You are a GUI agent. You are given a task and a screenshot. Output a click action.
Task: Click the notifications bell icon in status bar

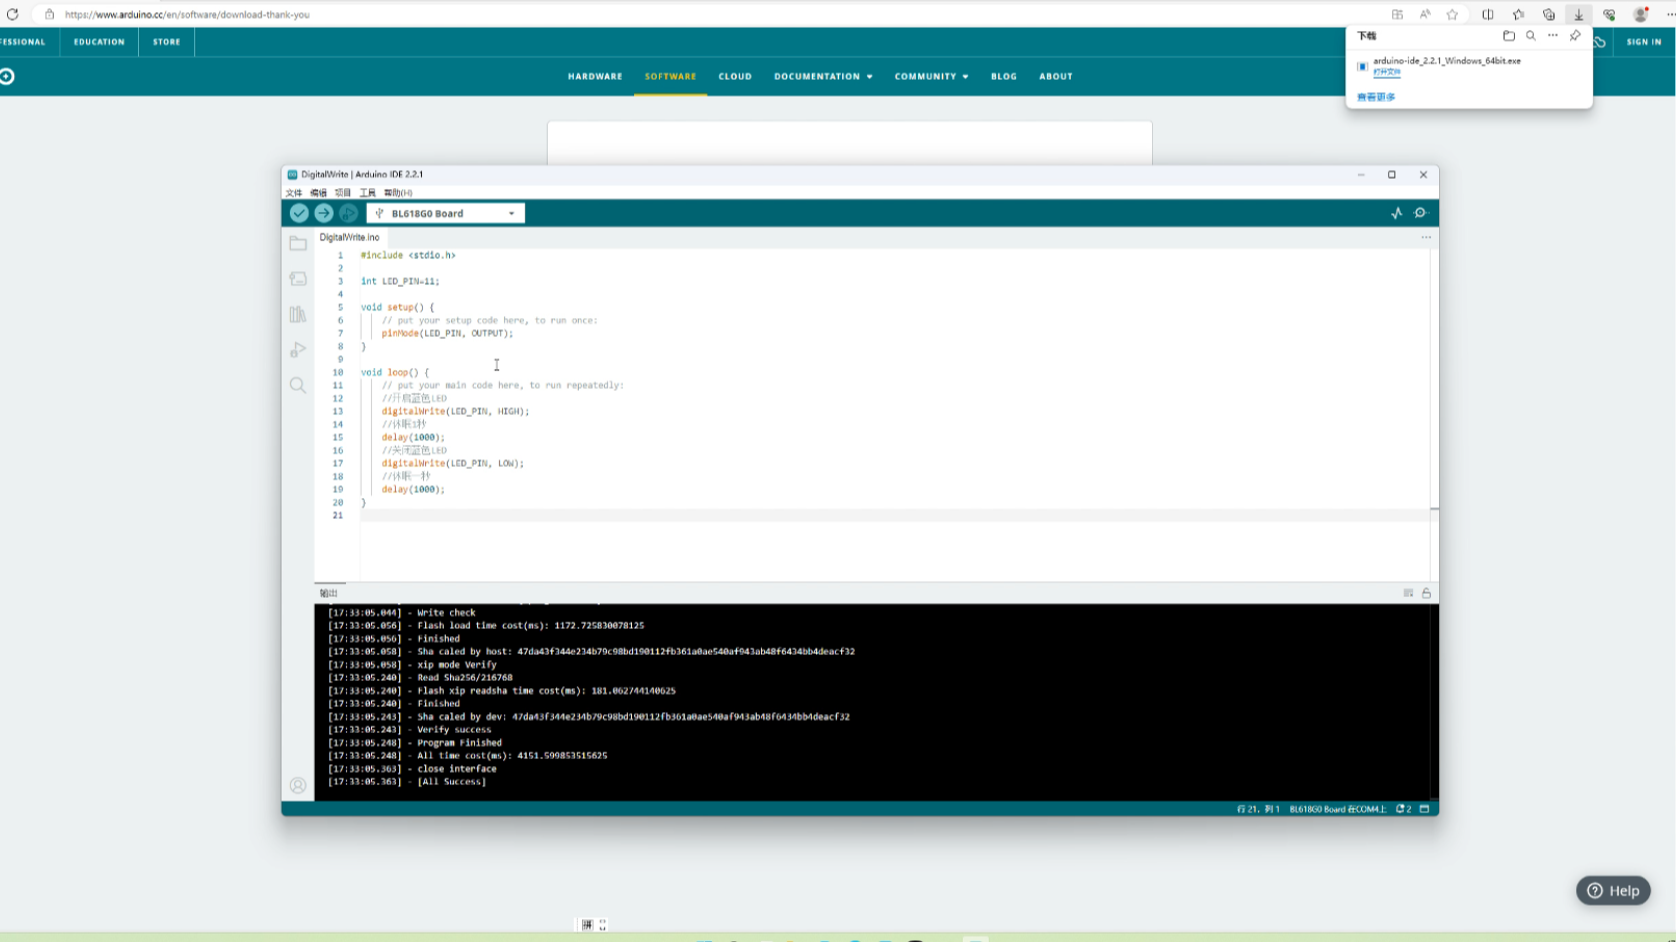1403,809
